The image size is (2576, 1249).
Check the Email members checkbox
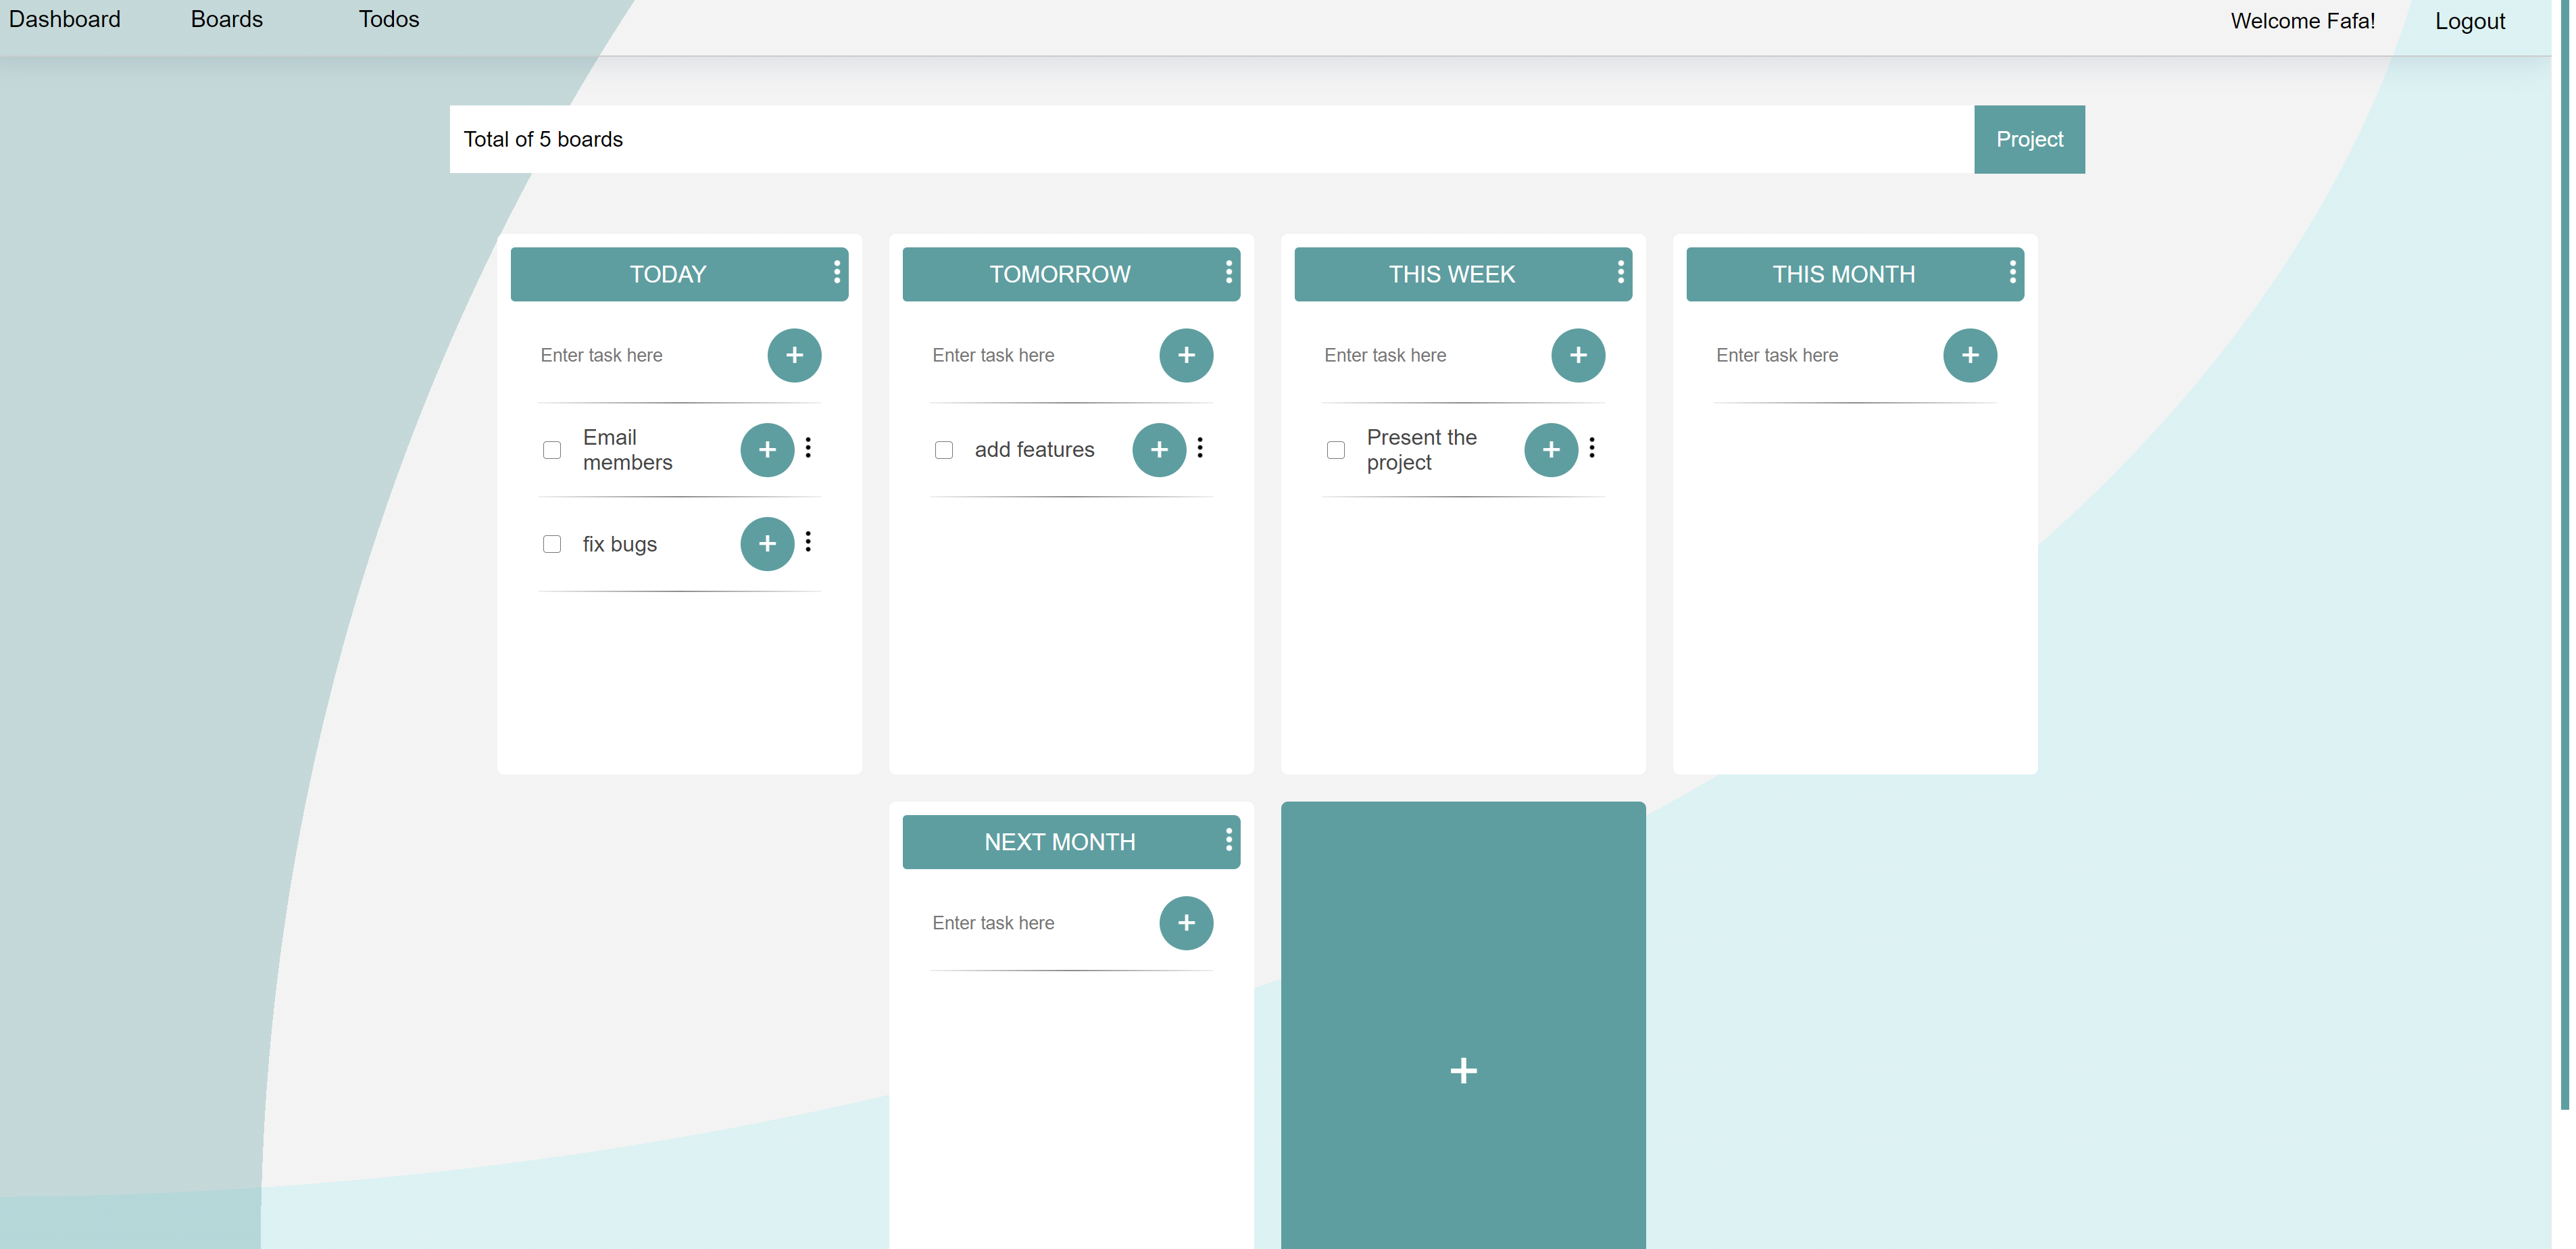pyautogui.click(x=552, y=450)
